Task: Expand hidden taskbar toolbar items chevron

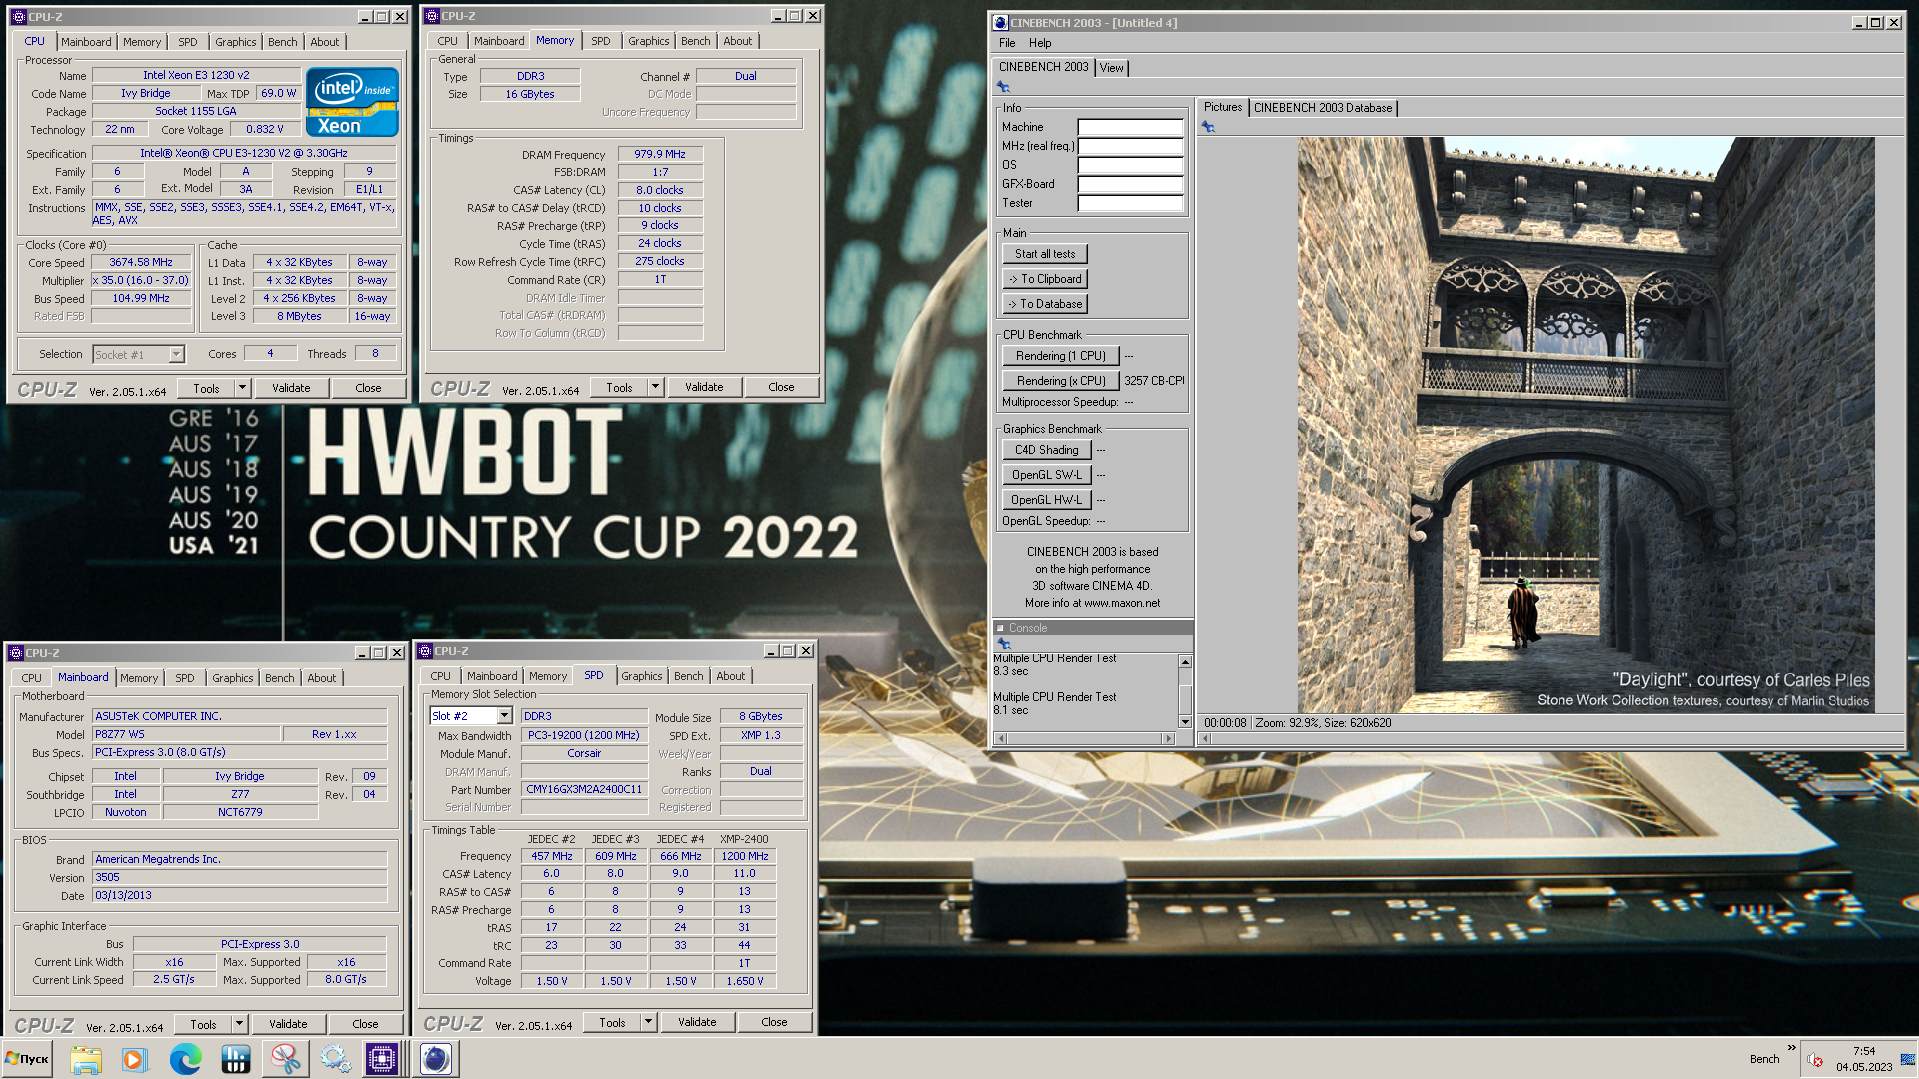Action: click(x=1791, y=1048)
